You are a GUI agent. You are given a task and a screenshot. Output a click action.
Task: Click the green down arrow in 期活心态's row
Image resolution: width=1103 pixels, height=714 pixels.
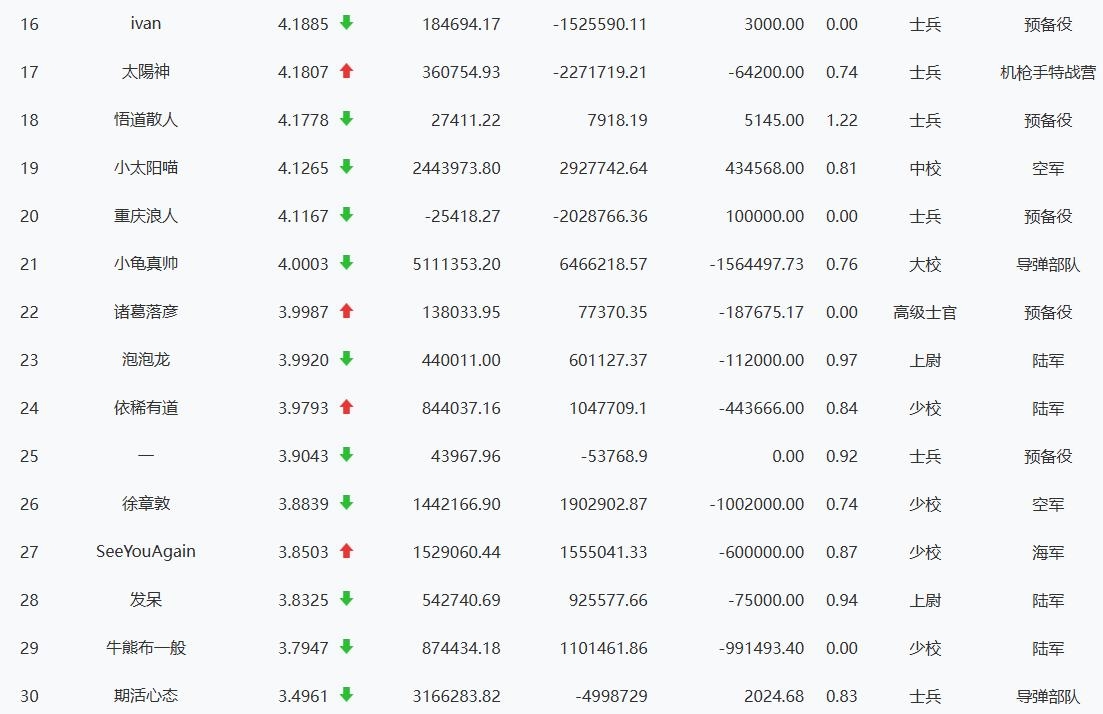click(x=346, y=695)
